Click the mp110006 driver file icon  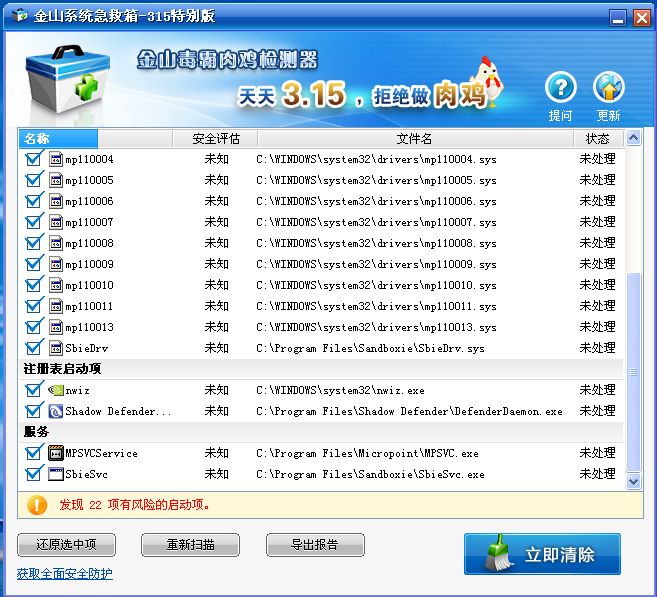(56, 201)
